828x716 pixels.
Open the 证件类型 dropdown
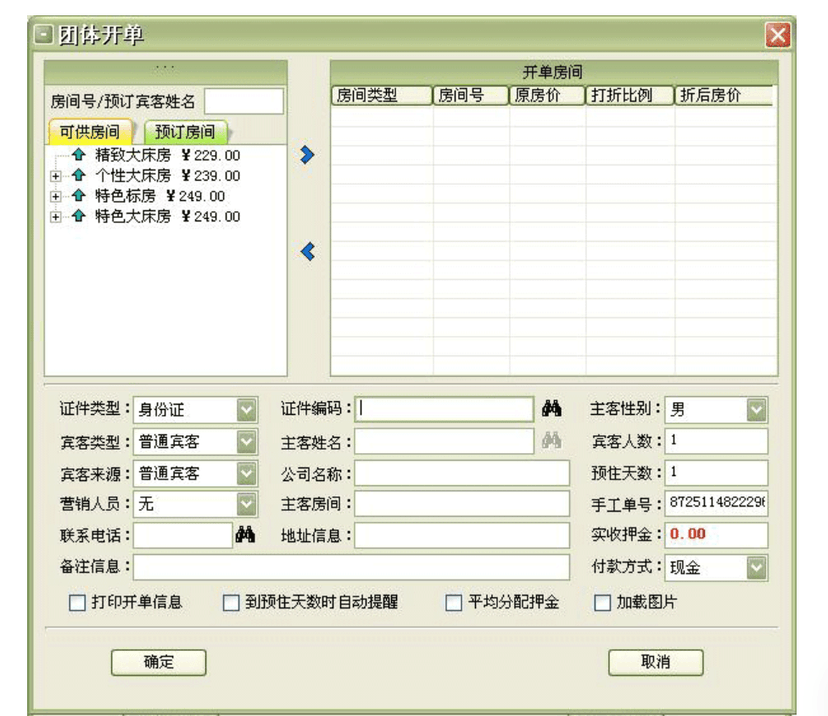point(246,410)
